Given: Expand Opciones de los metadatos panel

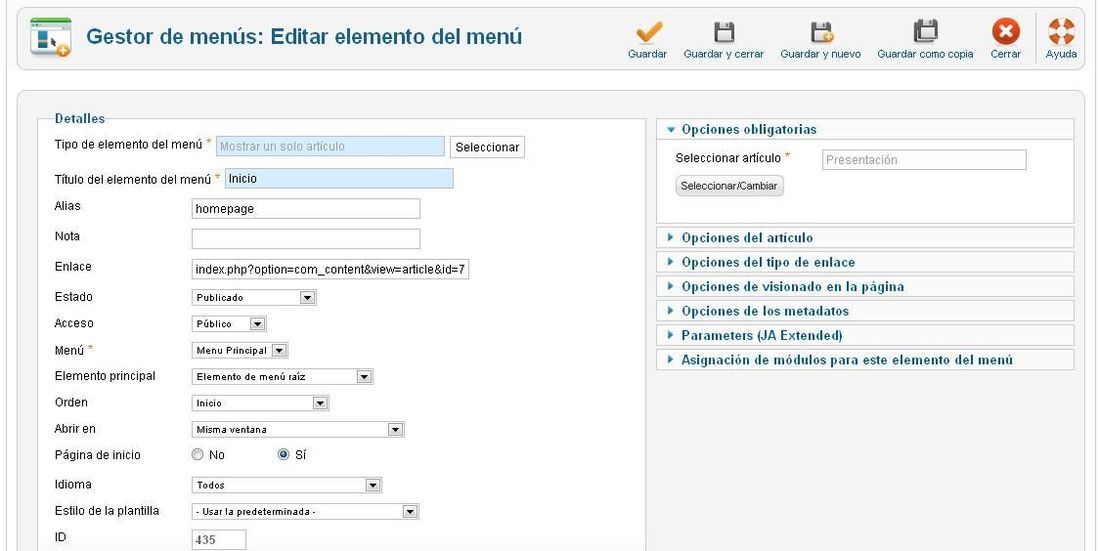Looking at the screenshot, I should click(865, 311).
